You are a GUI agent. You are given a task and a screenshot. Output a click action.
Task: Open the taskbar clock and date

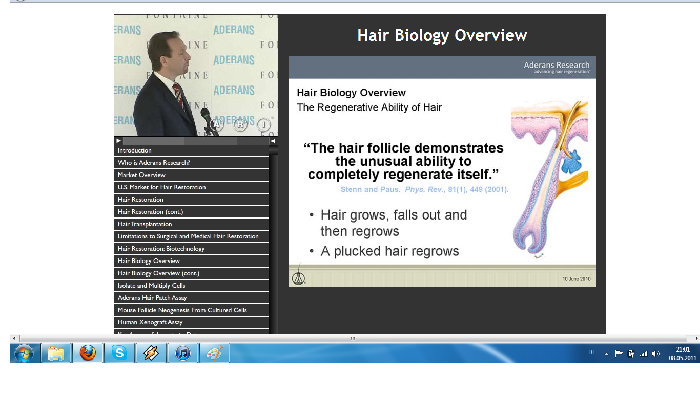(682, 354)
